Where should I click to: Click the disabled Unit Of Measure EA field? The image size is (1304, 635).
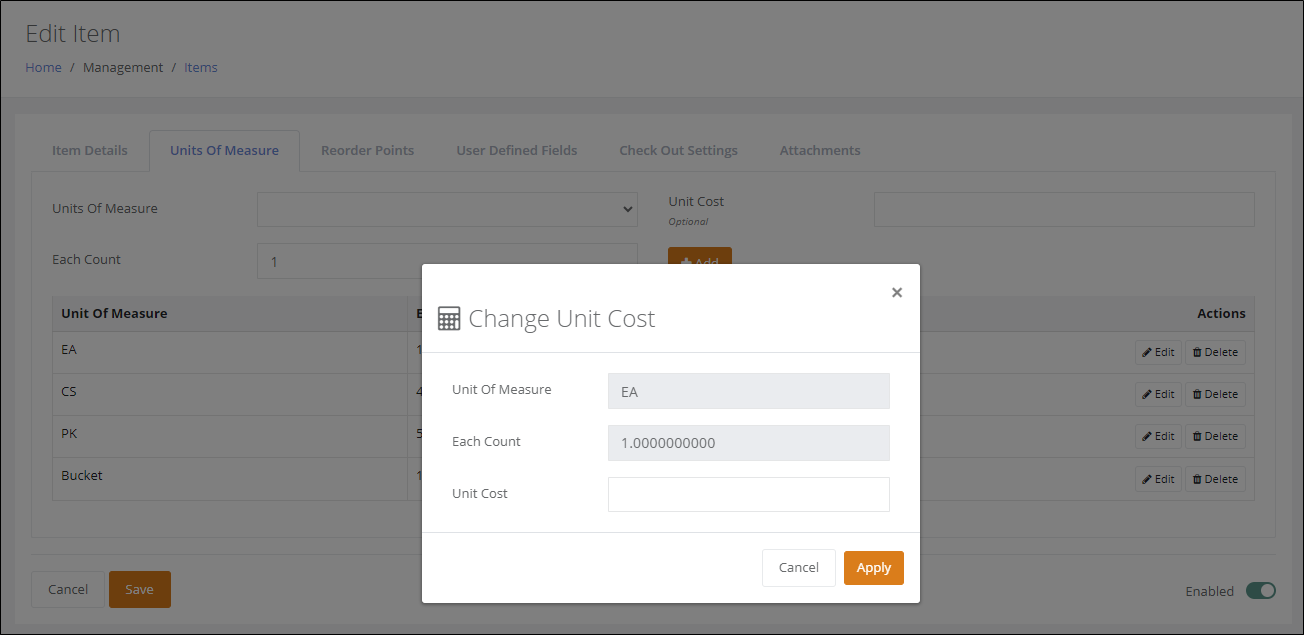(749, 391)
